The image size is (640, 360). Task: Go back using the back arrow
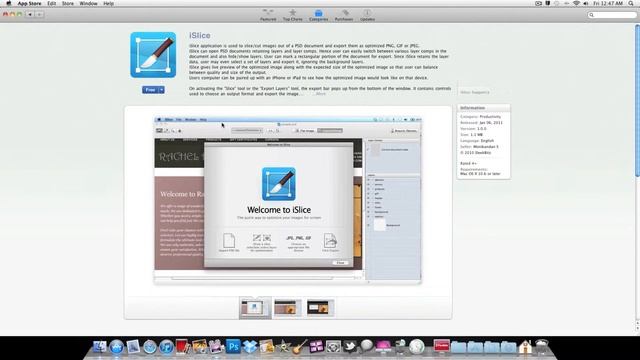coord(30,14)
